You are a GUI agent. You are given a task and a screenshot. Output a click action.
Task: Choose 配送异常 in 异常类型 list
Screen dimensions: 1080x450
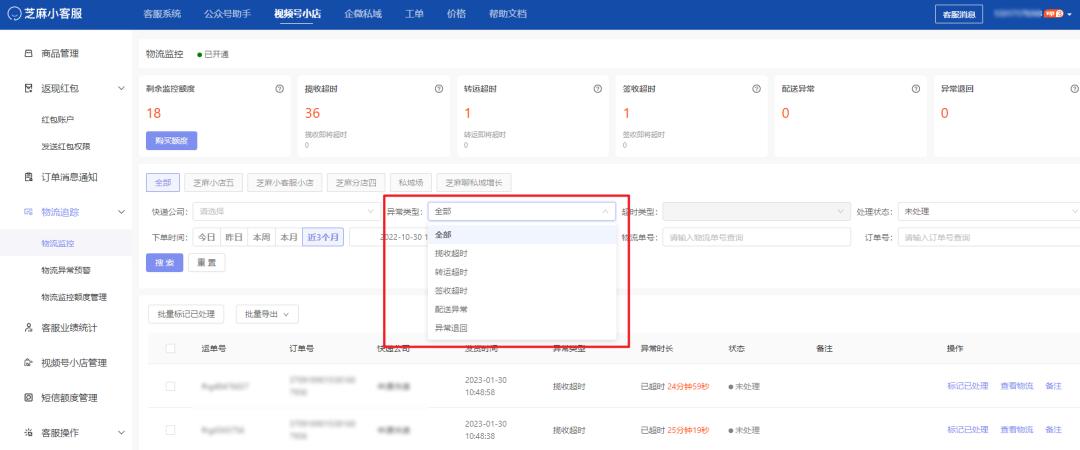click(521, 309)
